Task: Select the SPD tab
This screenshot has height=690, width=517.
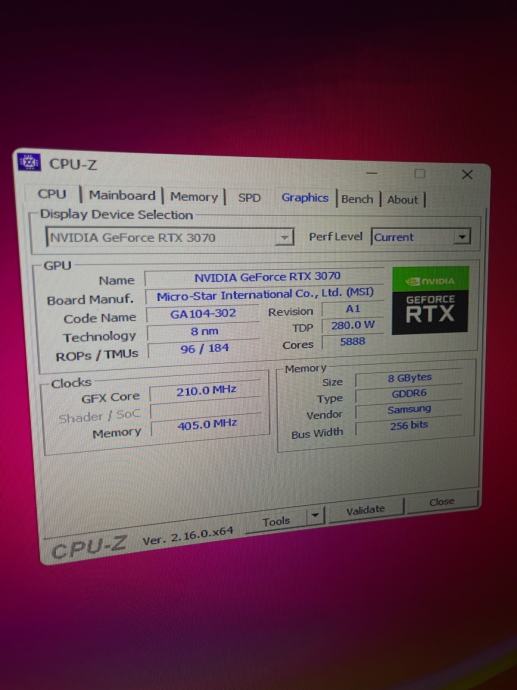Action: tap(249, 198)
